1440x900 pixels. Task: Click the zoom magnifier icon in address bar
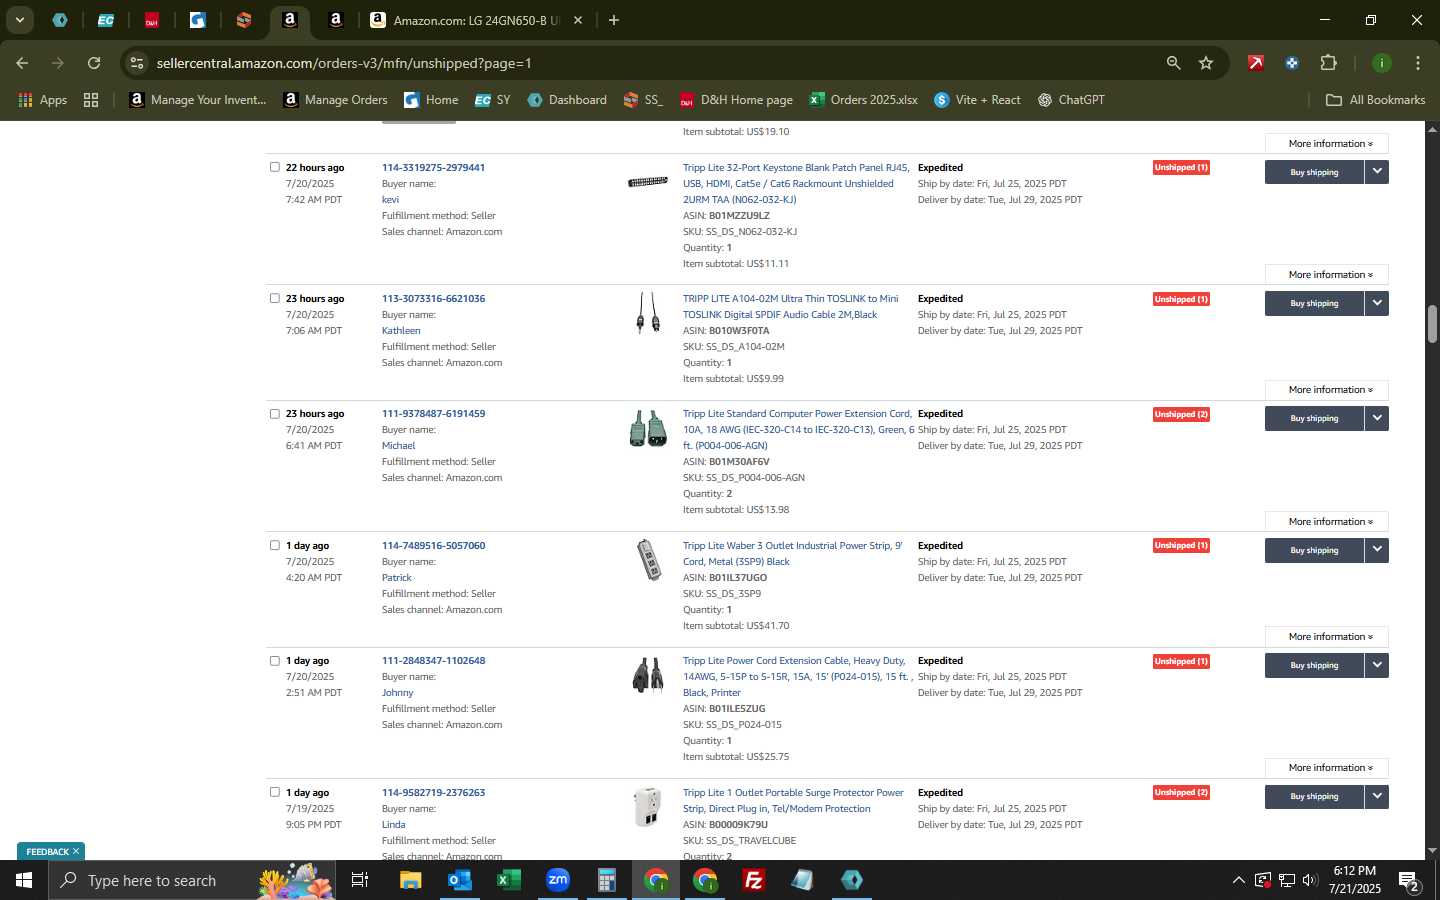point(1173,63)
